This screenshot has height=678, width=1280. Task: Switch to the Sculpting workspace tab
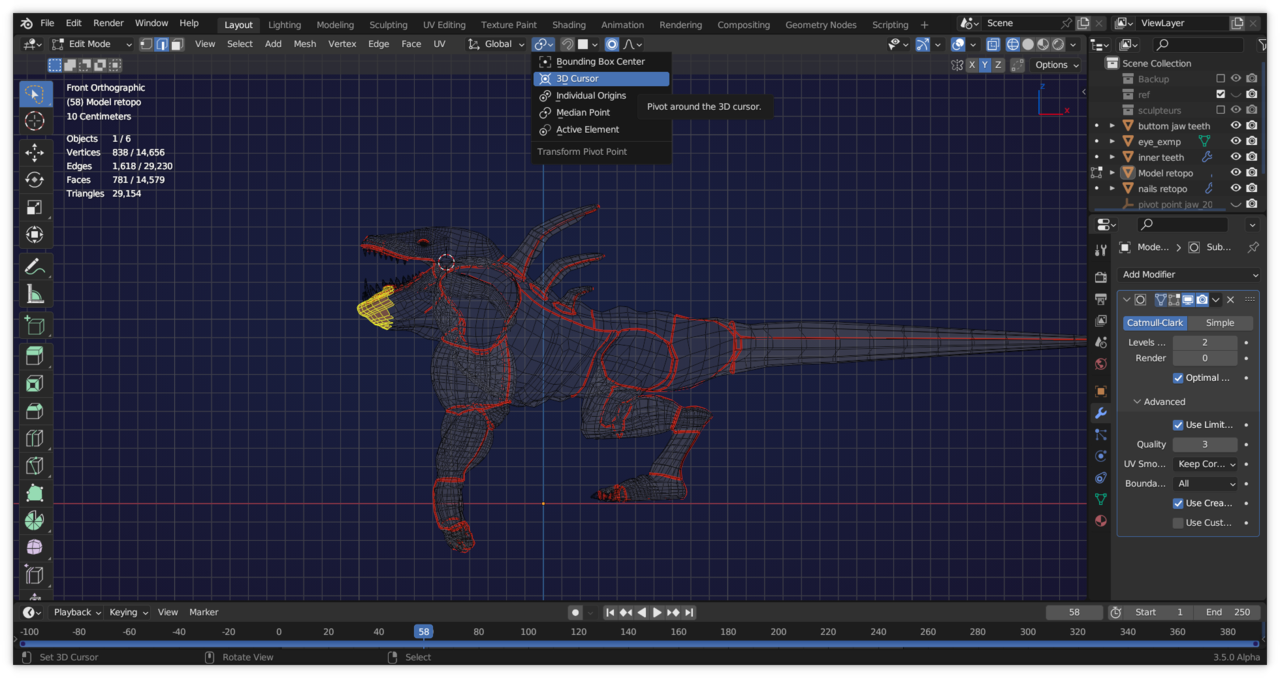click(x=388, y=25)
